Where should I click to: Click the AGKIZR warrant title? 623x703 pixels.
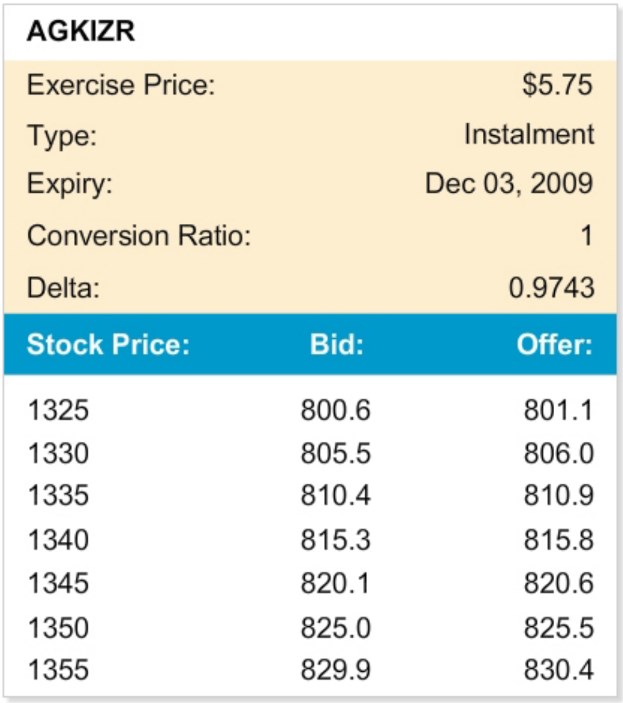tap(81, 31)
